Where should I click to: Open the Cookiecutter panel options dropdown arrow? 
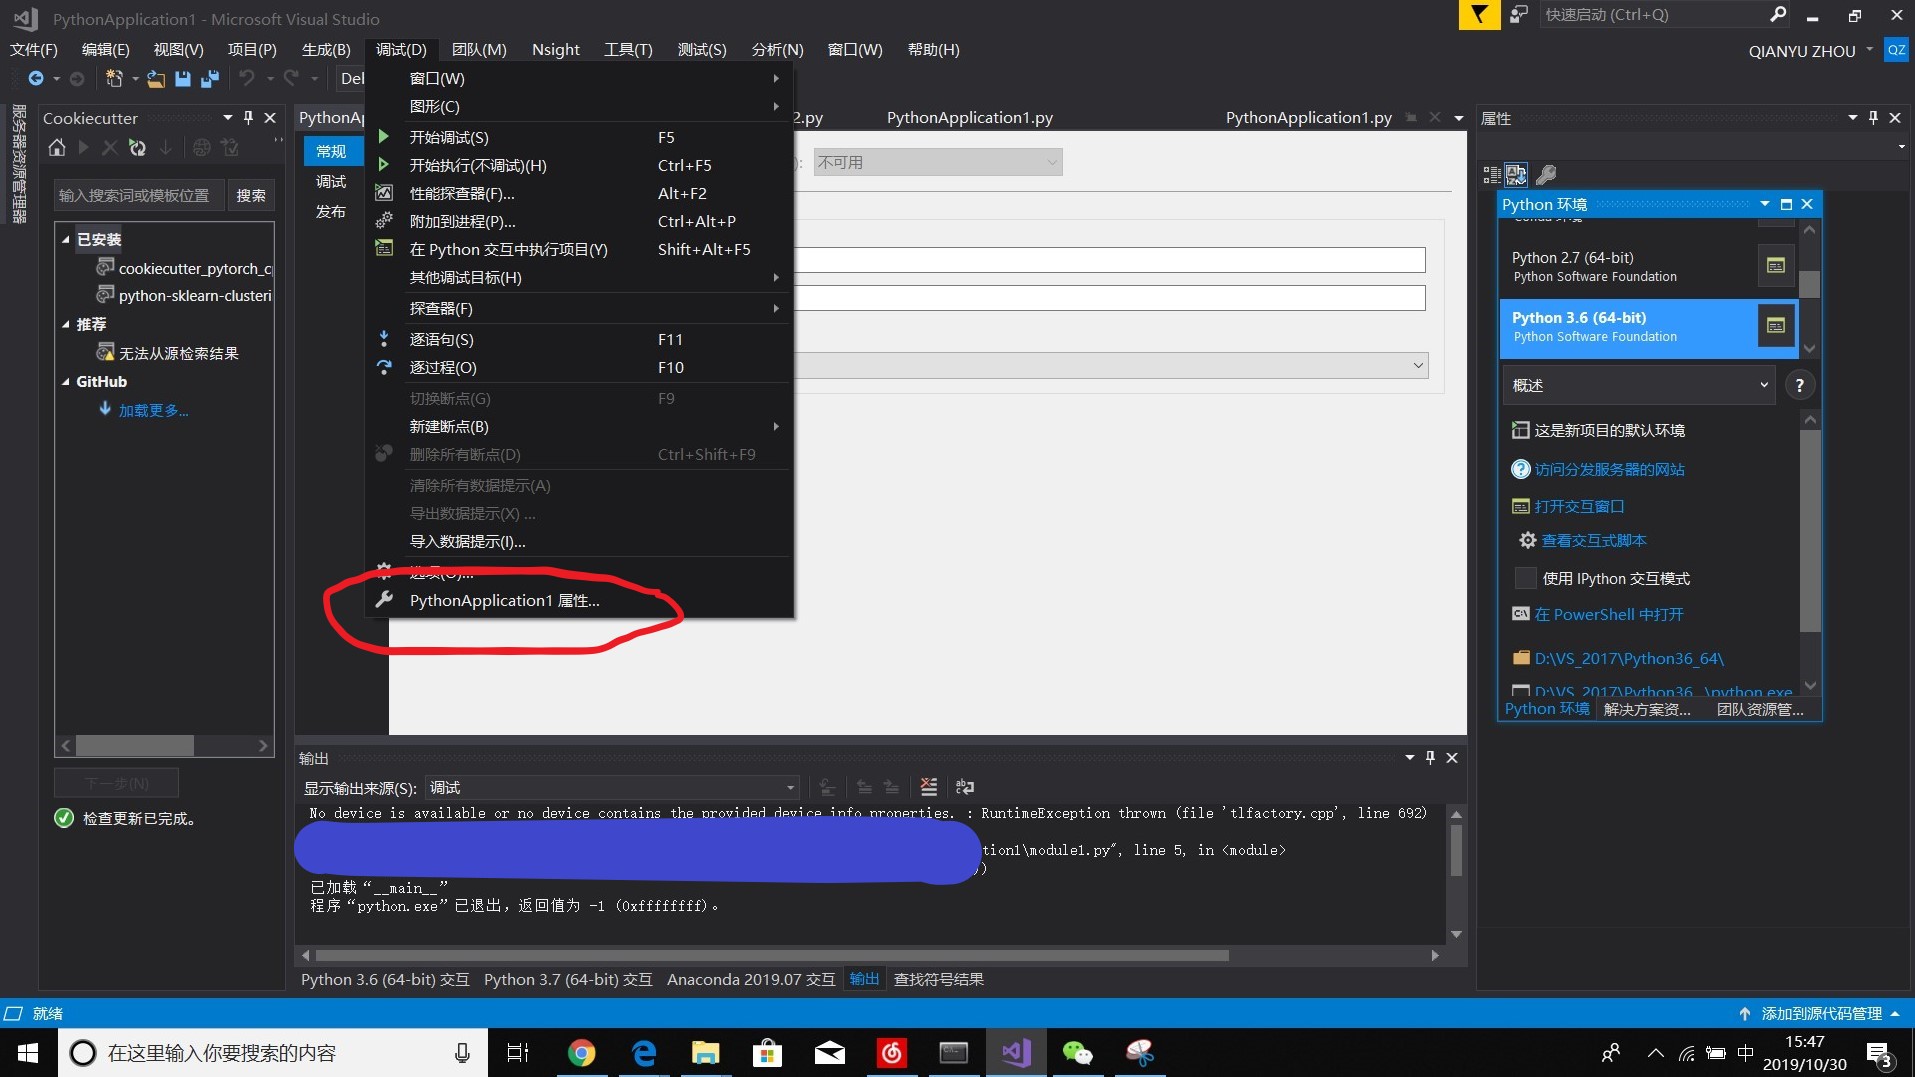tap(228, 117)
